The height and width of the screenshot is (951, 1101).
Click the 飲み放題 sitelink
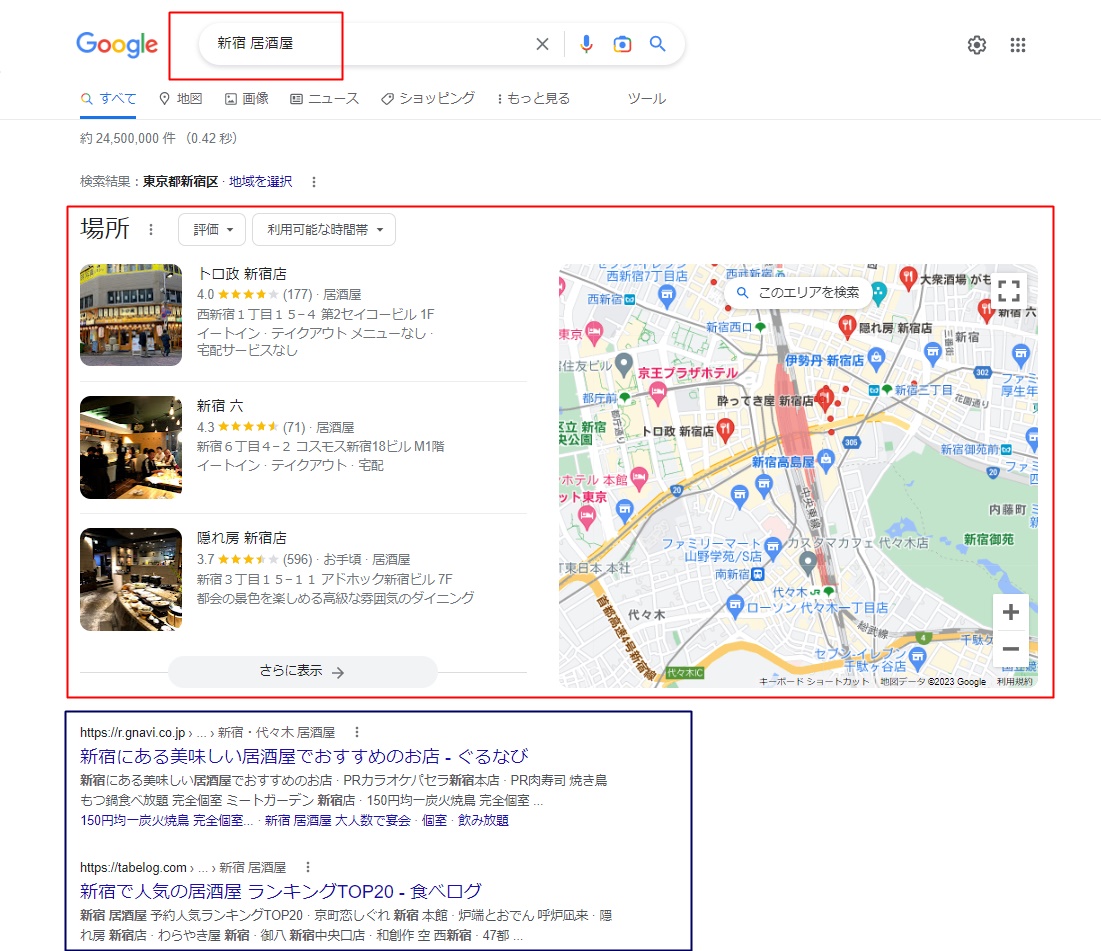pyautogui.click(x=483, y=820)
